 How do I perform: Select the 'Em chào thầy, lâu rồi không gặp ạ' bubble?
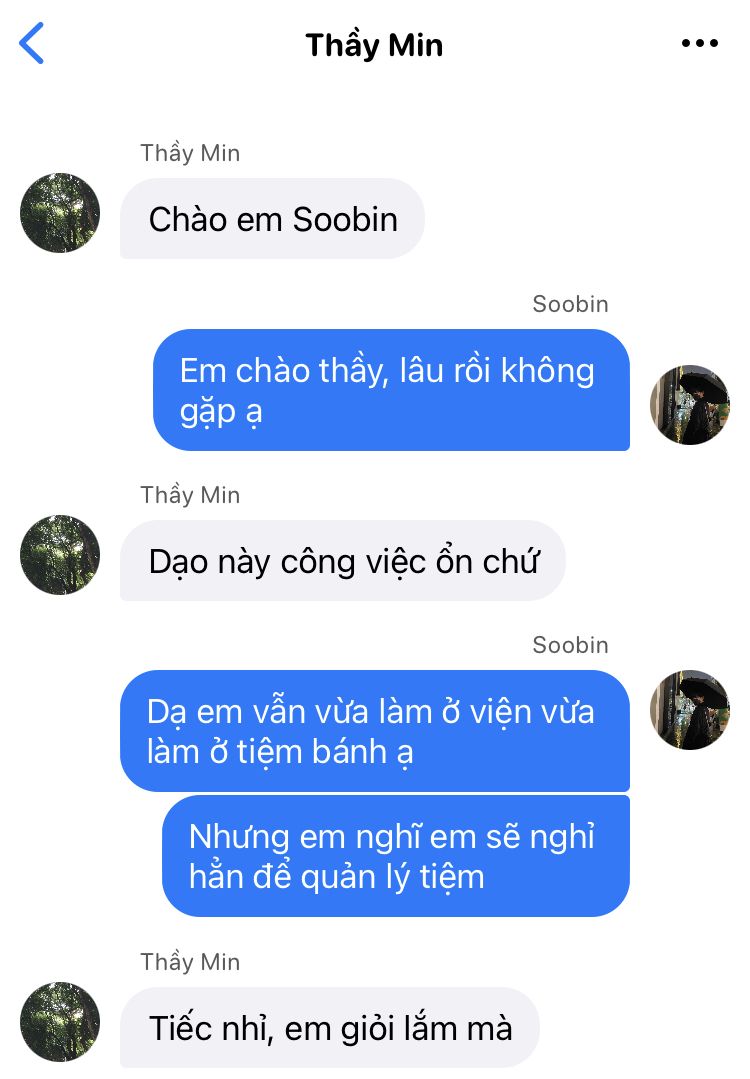coord(392,390)
